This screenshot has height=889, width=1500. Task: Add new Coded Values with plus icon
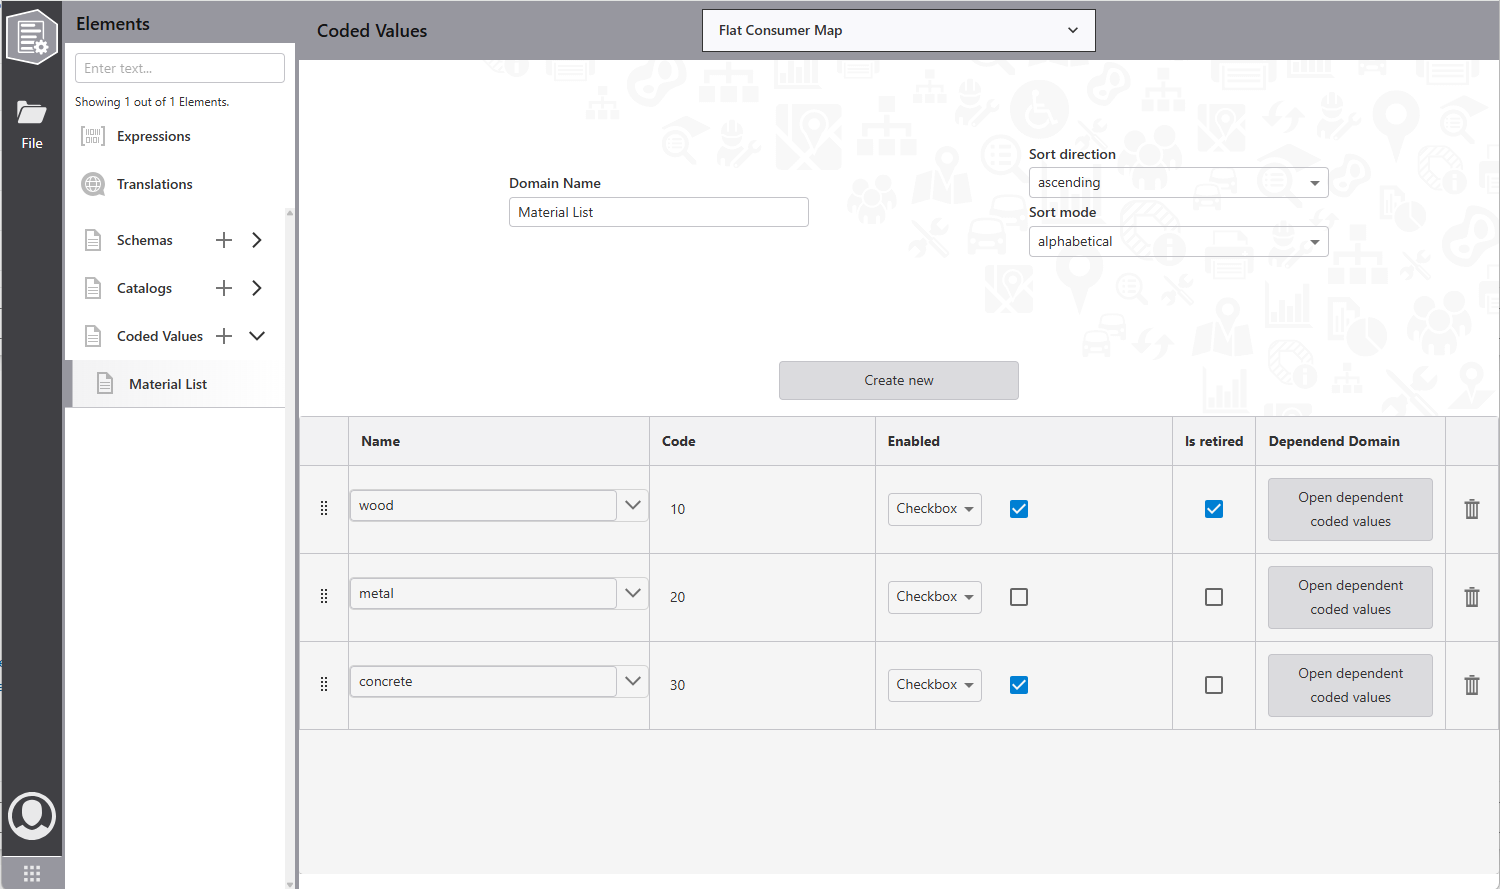click(224, 336)
